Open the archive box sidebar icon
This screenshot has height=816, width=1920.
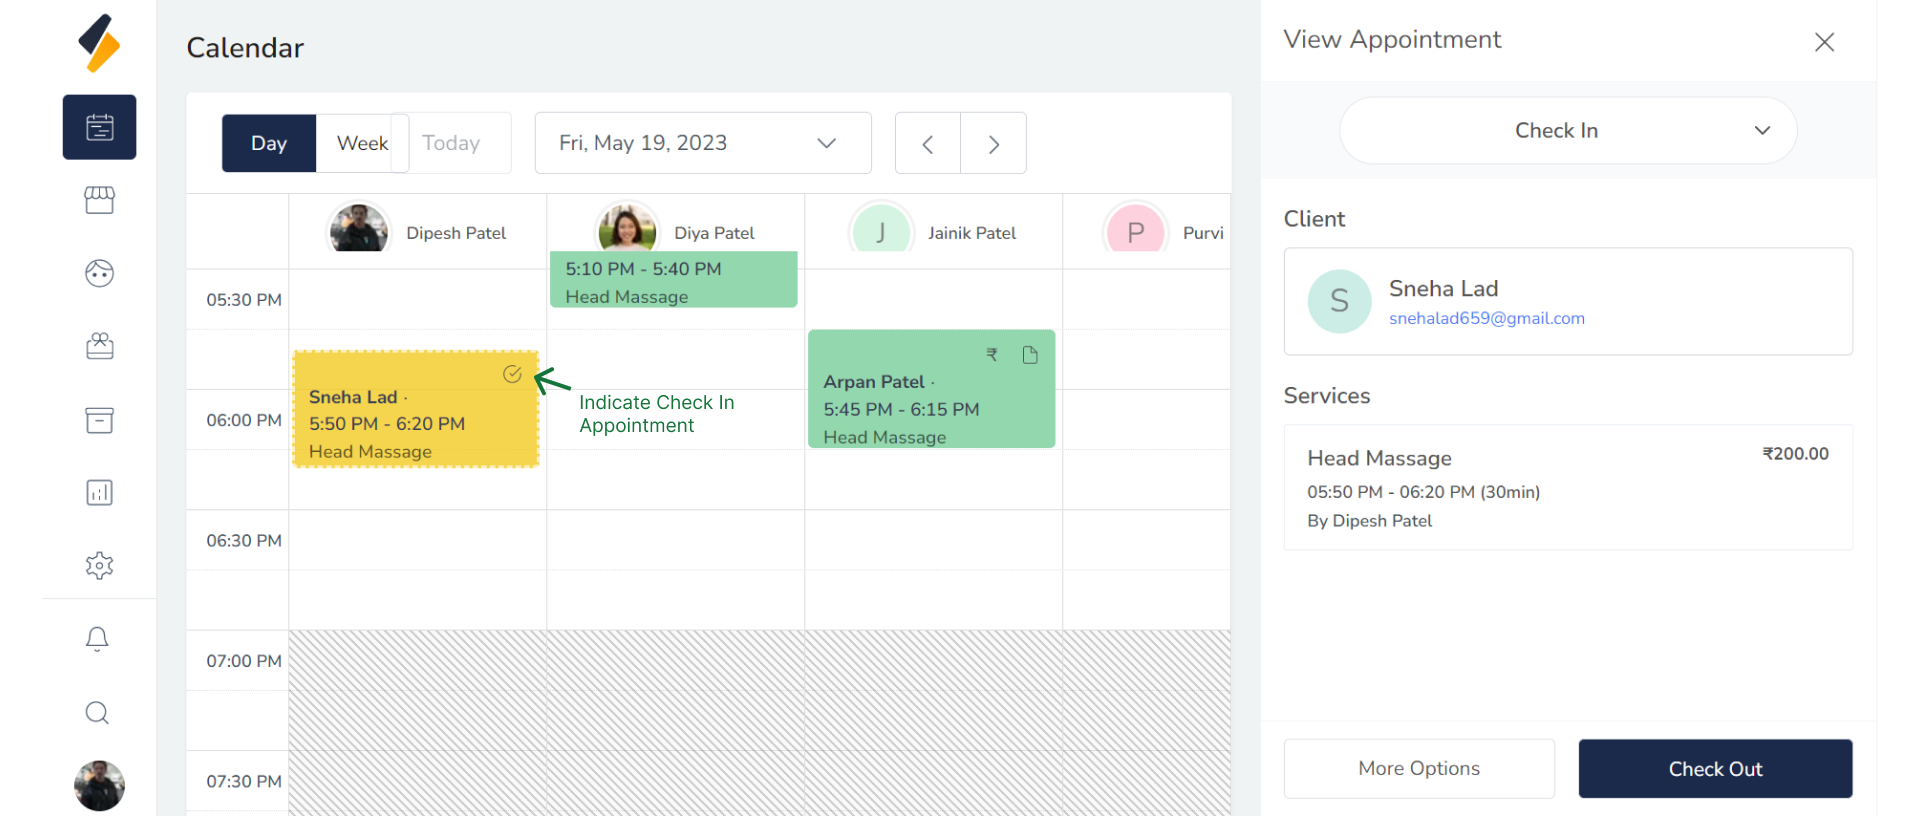[99, 420]
